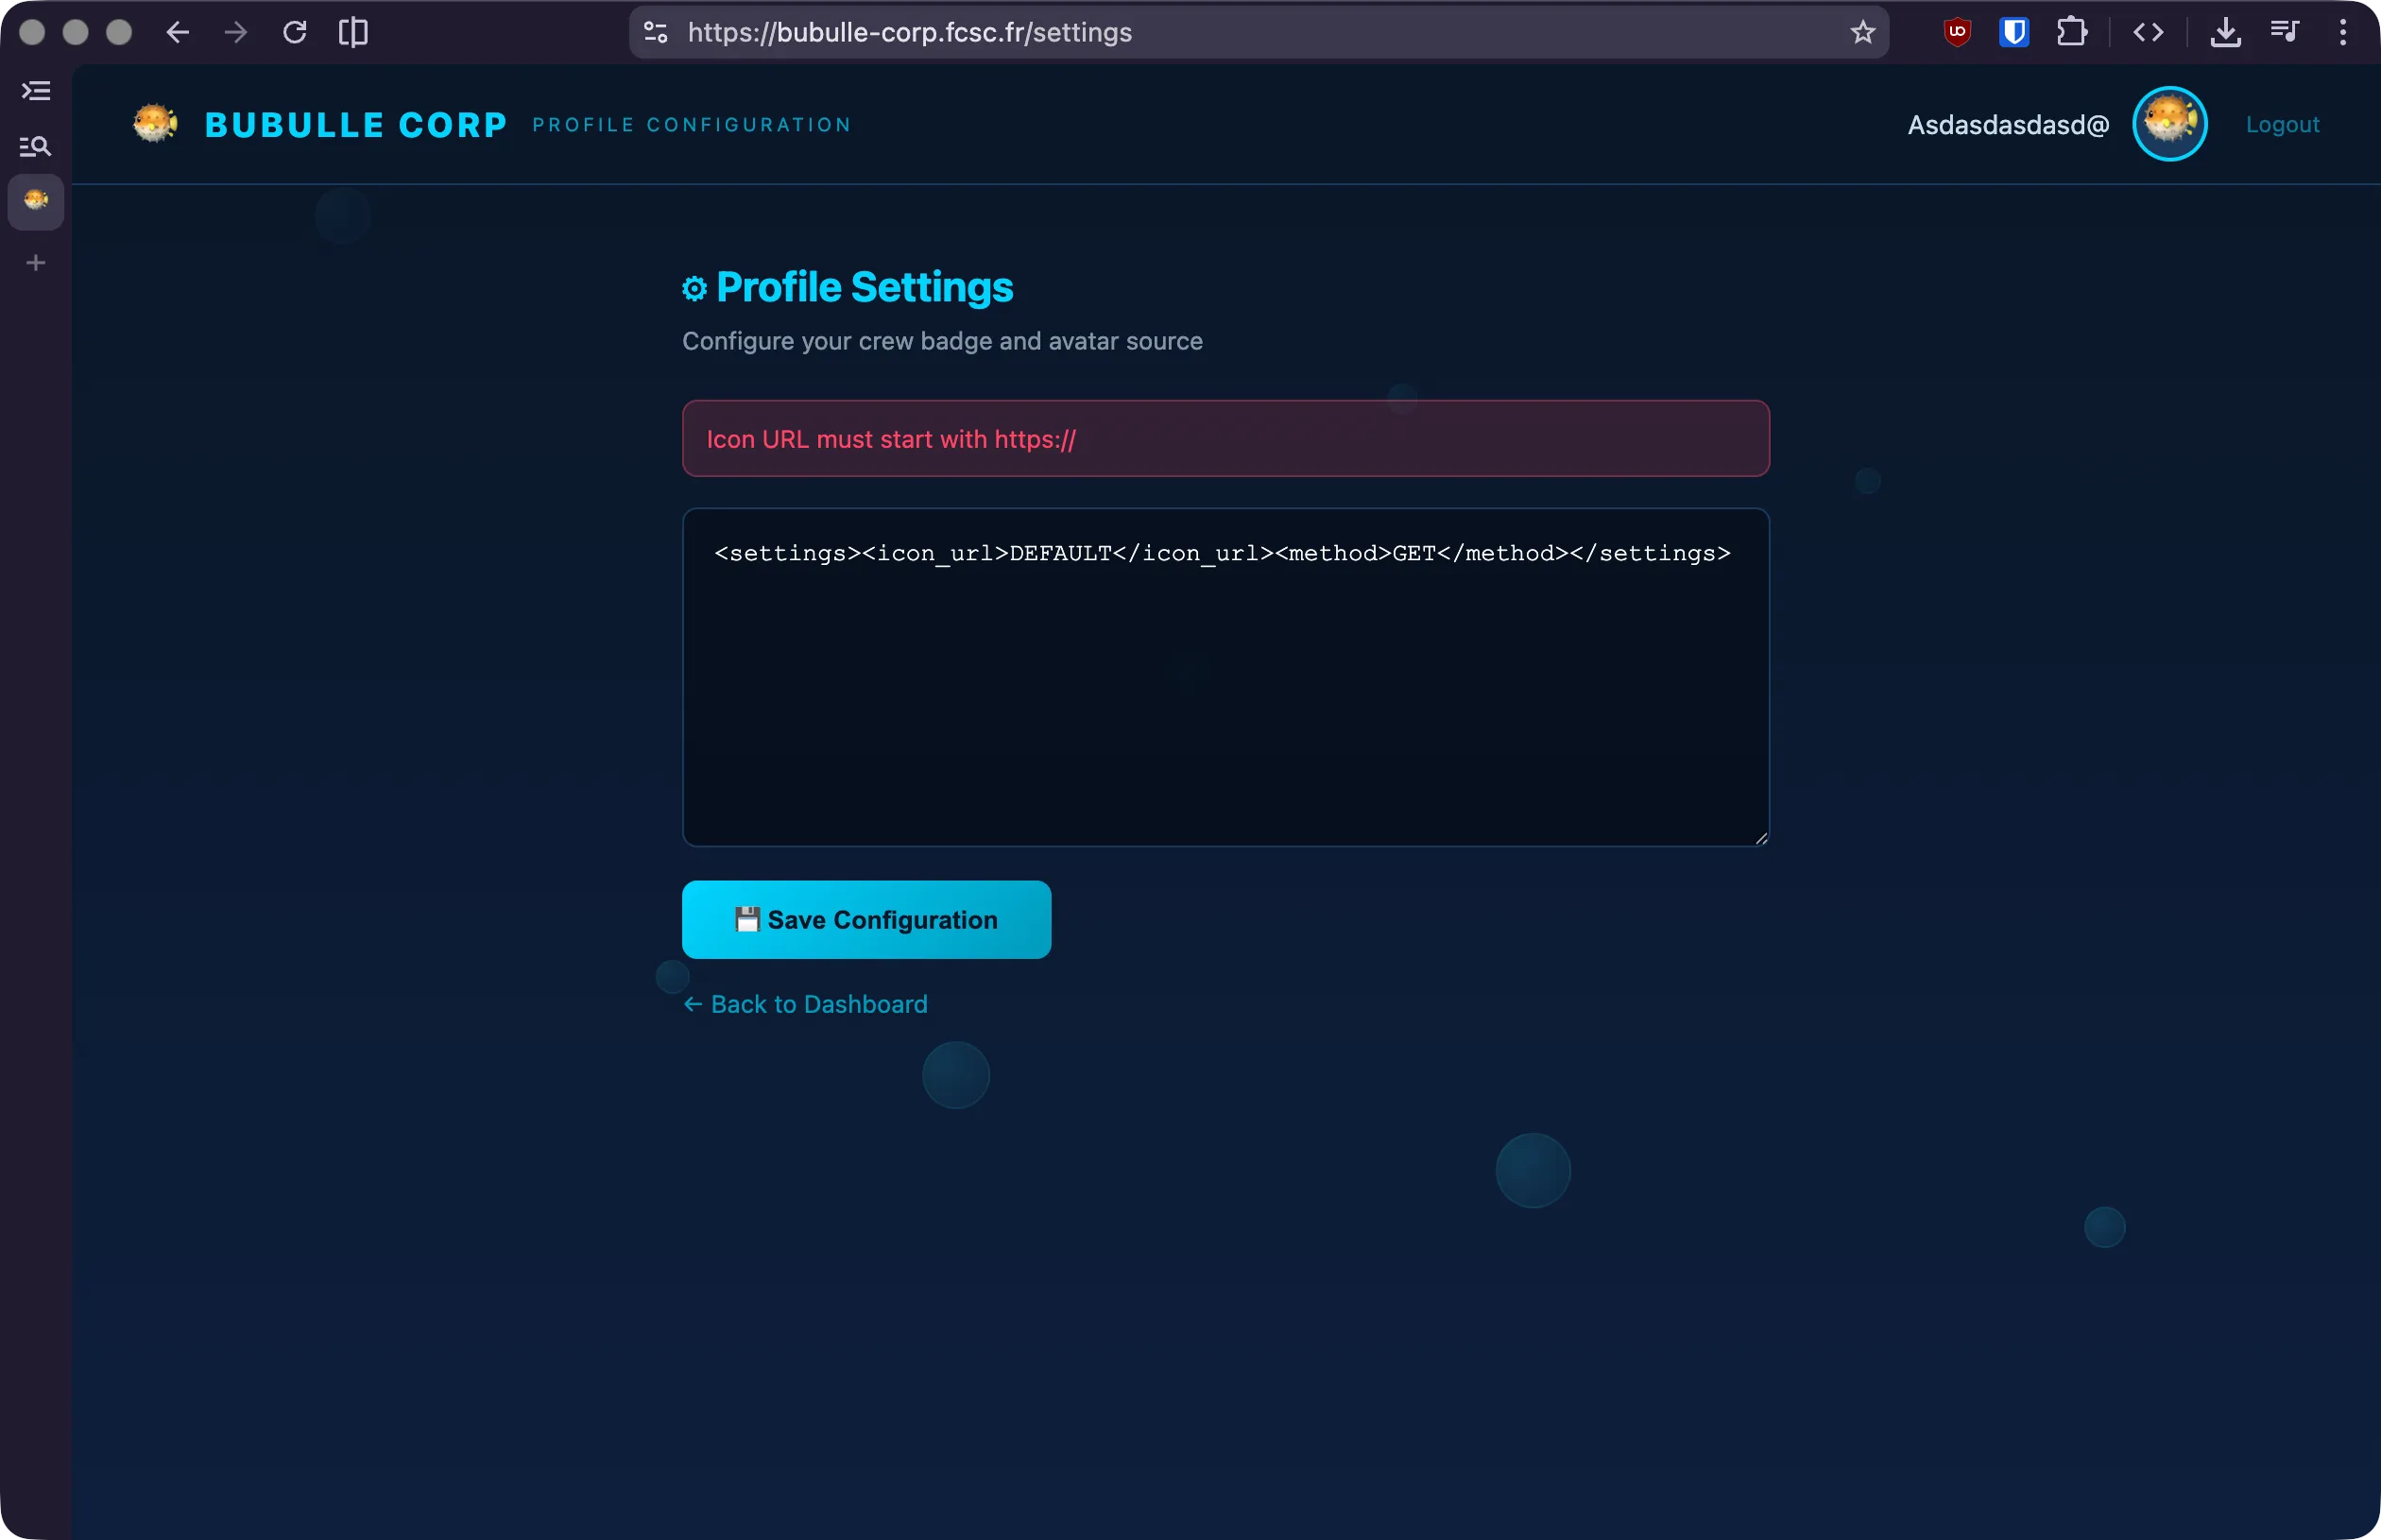Click the Bubulle Corp pufferfish logo
The image size is (2381, 1540).
tap(155, 123)
